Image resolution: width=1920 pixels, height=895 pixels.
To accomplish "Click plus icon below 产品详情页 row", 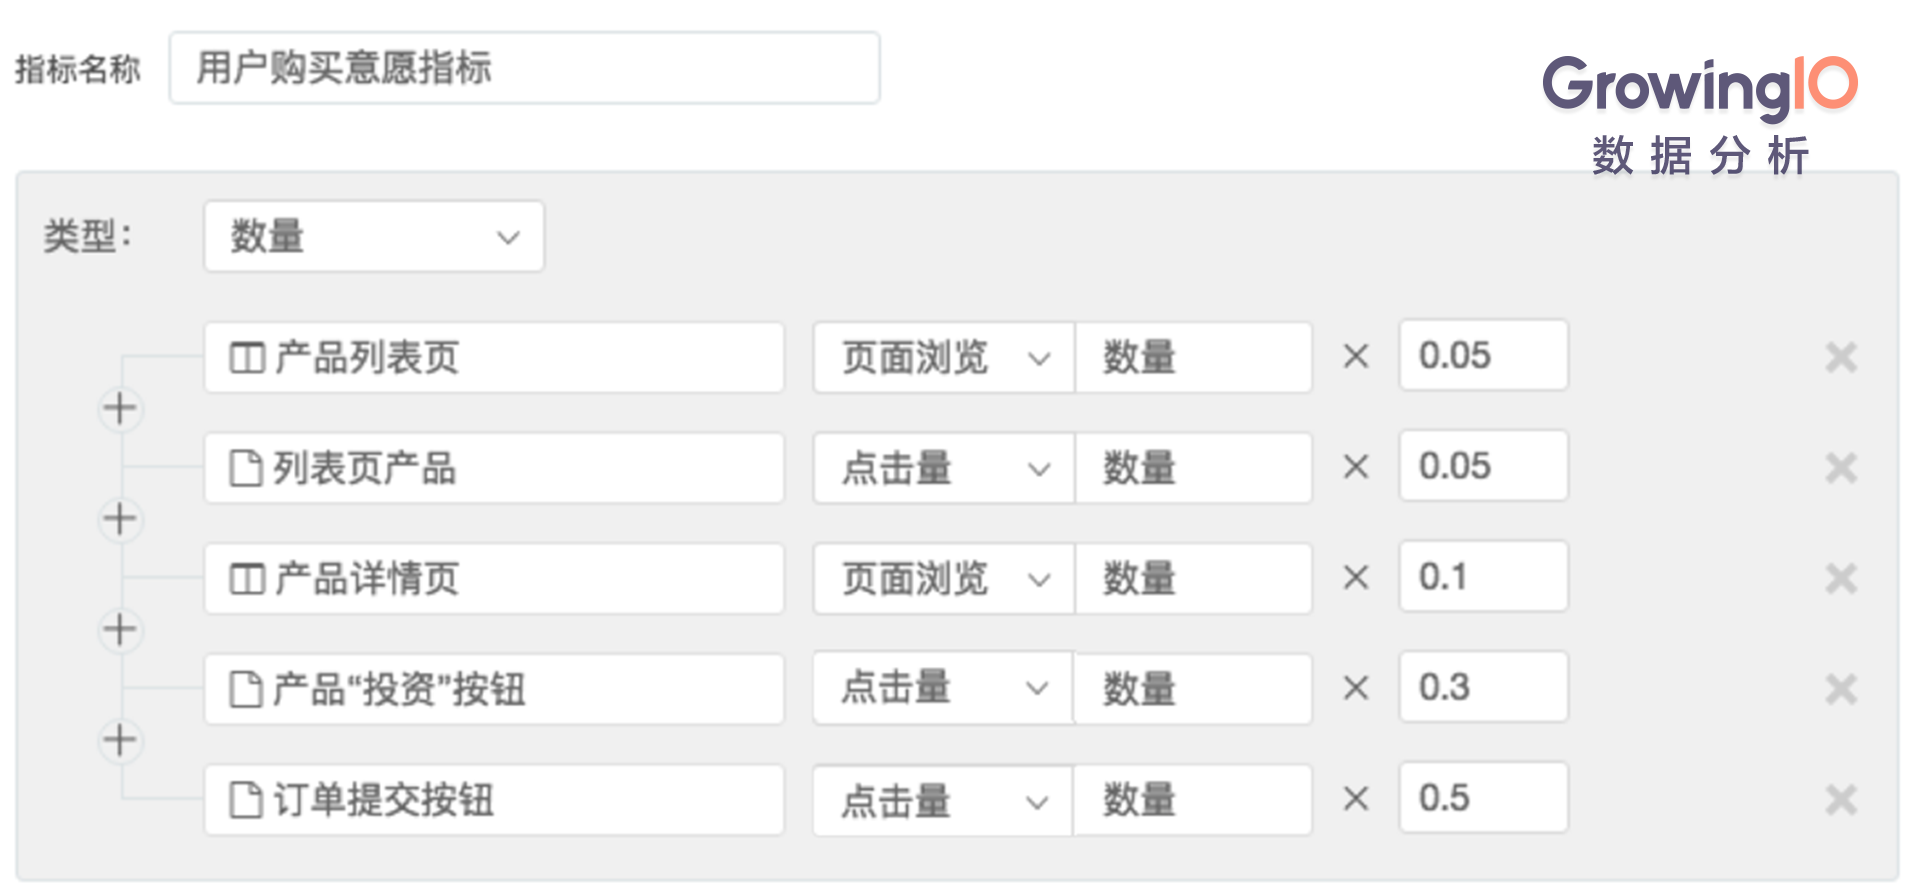I will pos(120,630).
